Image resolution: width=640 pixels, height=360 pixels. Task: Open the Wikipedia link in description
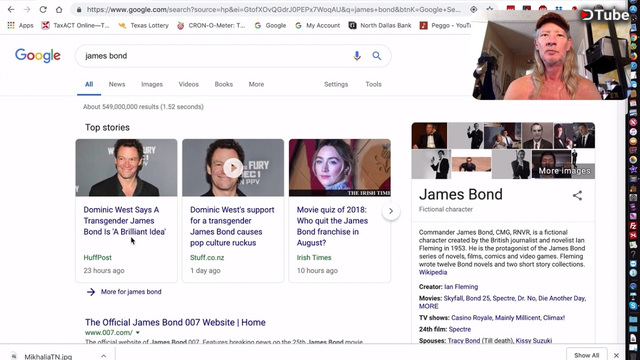pos(433,272)
